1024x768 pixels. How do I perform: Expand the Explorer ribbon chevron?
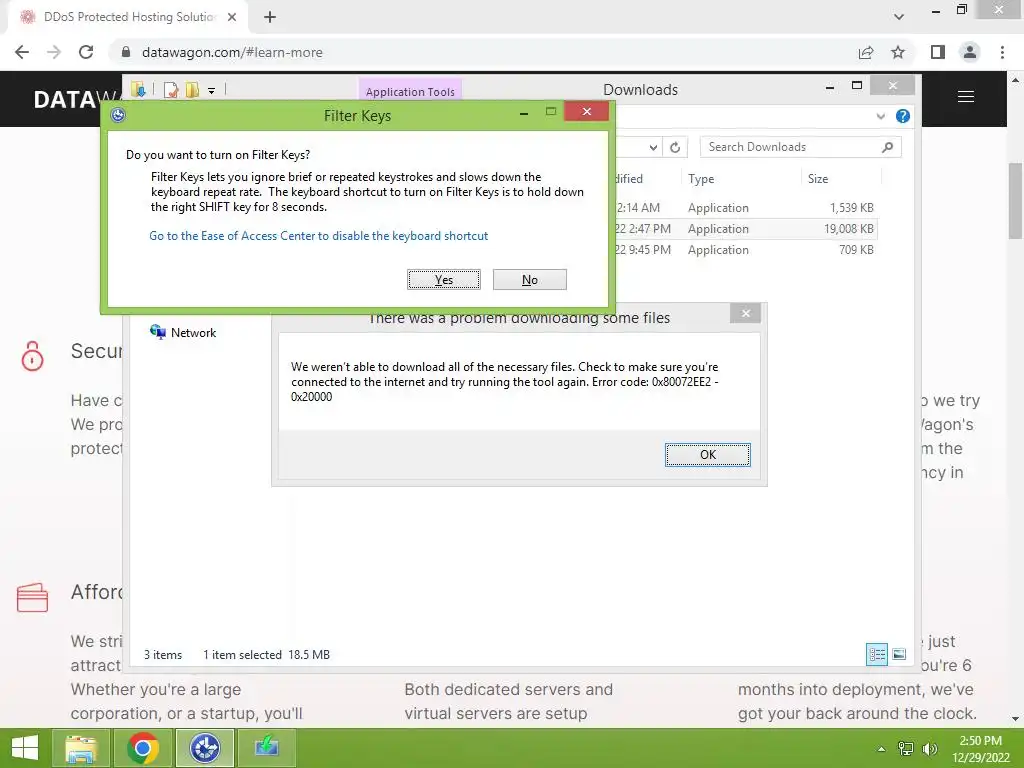click(x=880, y=116)
